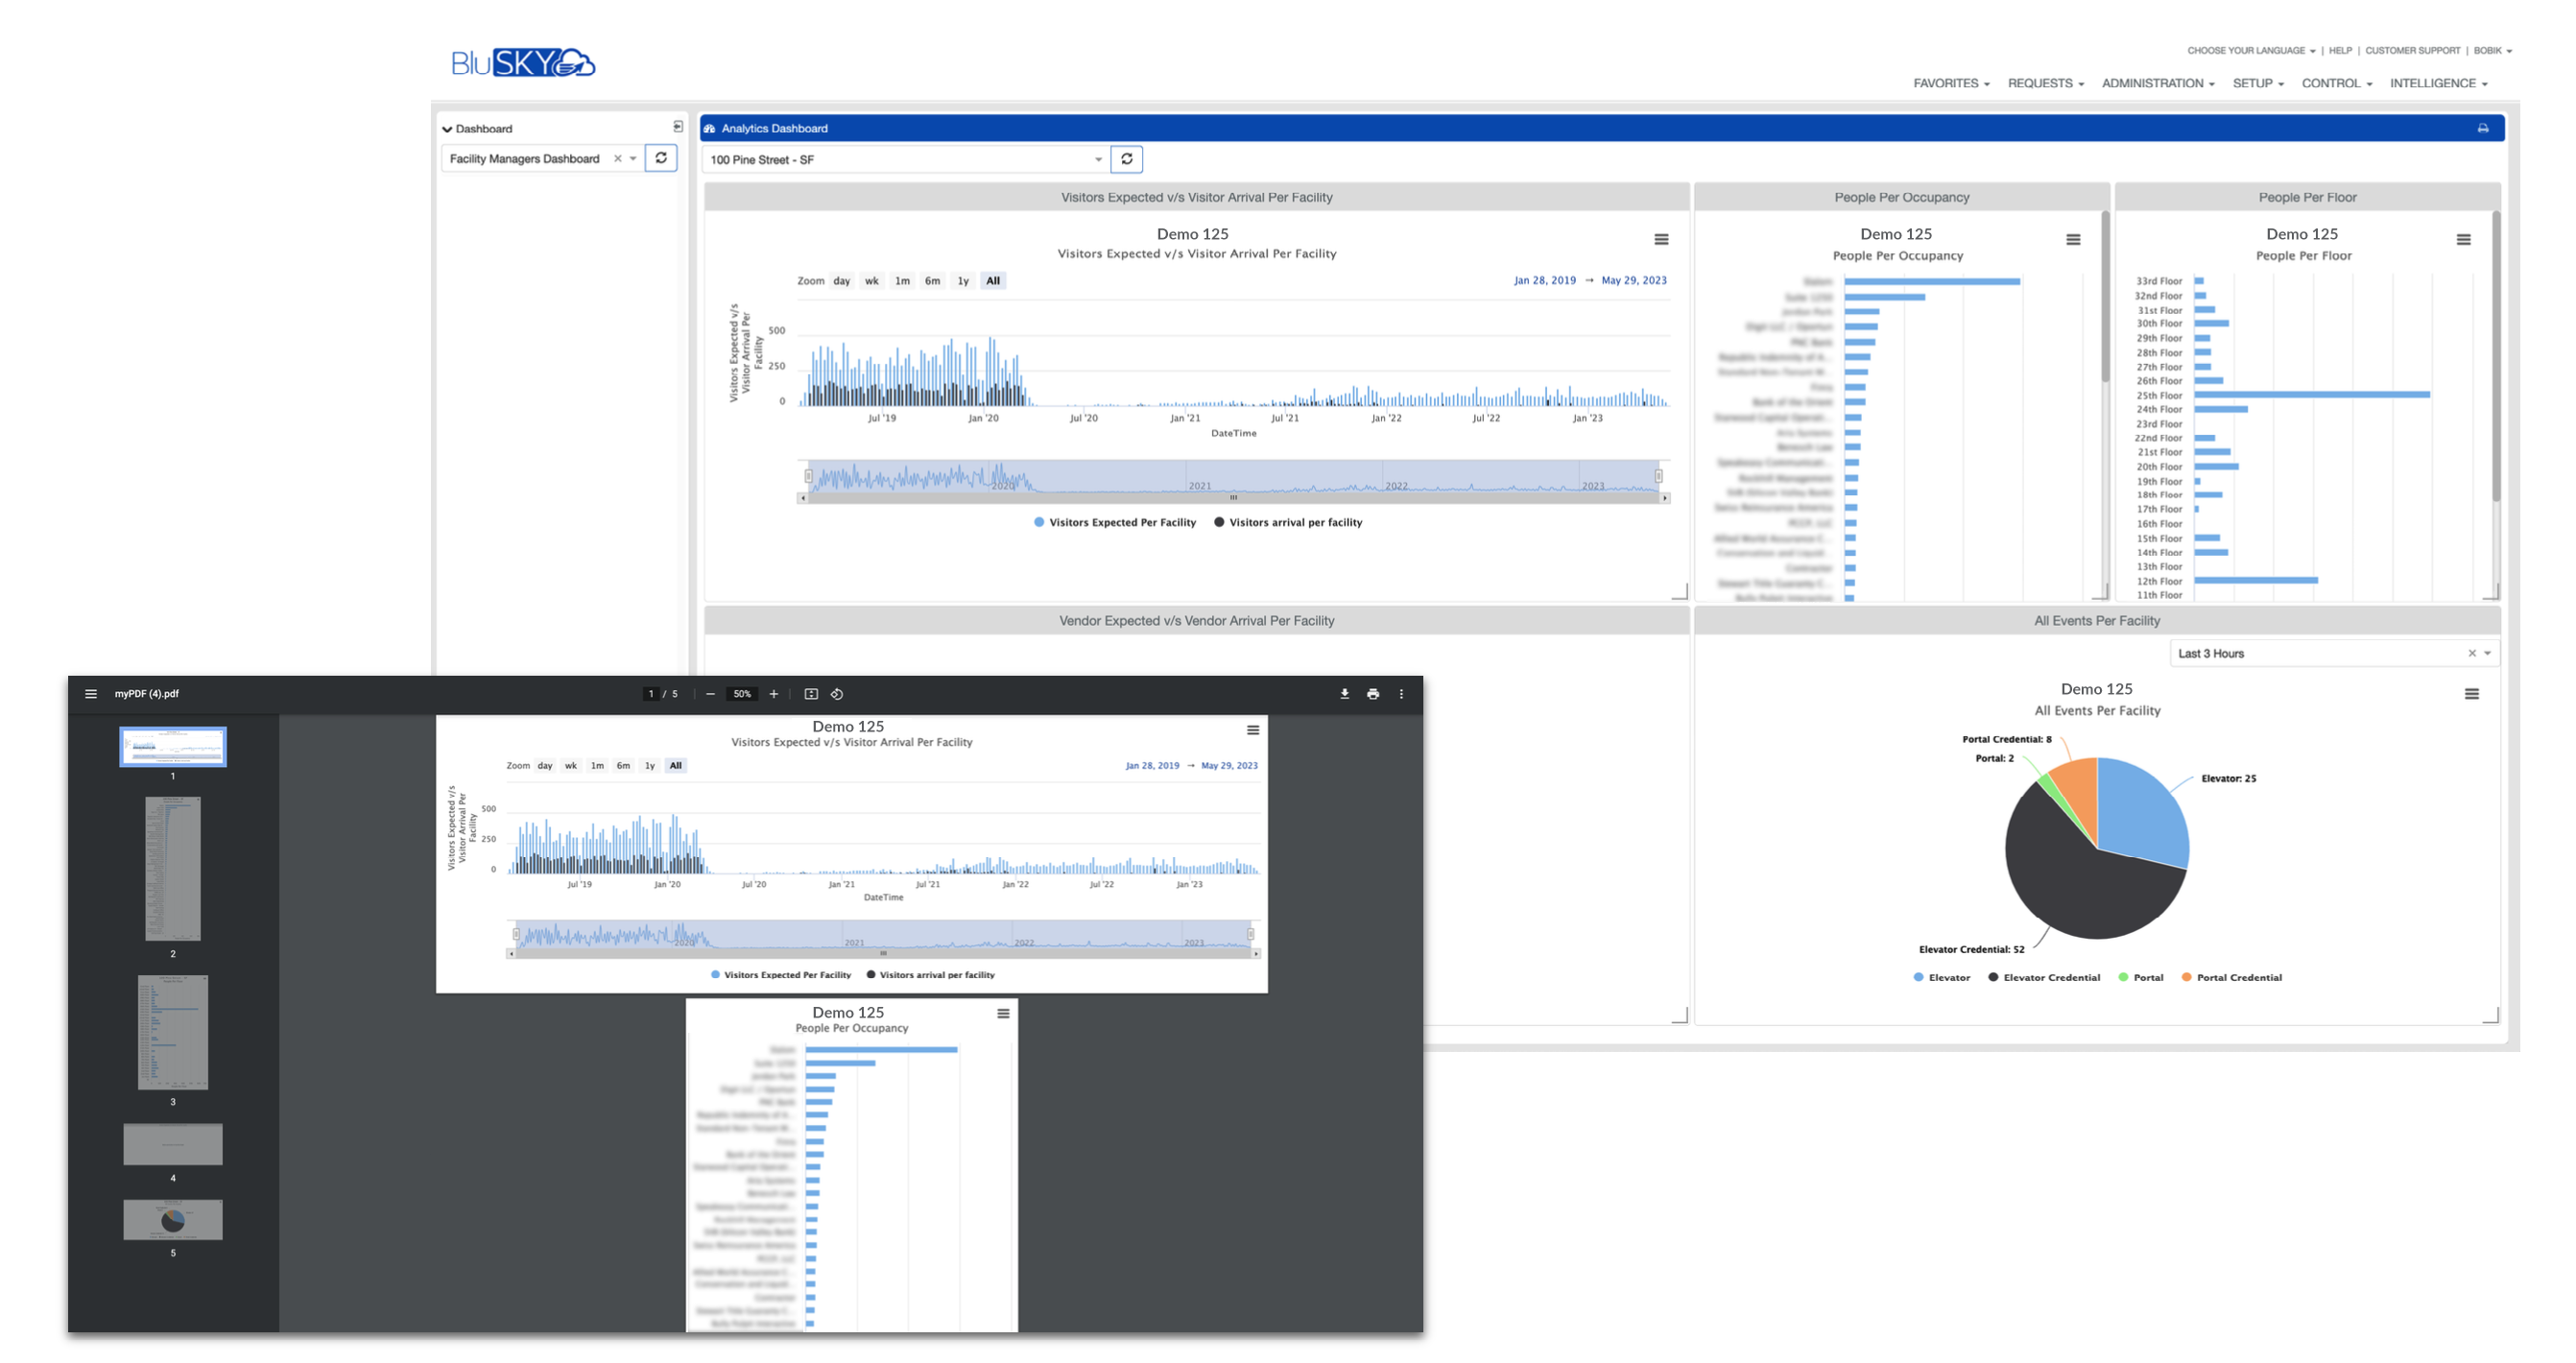Toggle the PDF sidebar menu icon

91,694
